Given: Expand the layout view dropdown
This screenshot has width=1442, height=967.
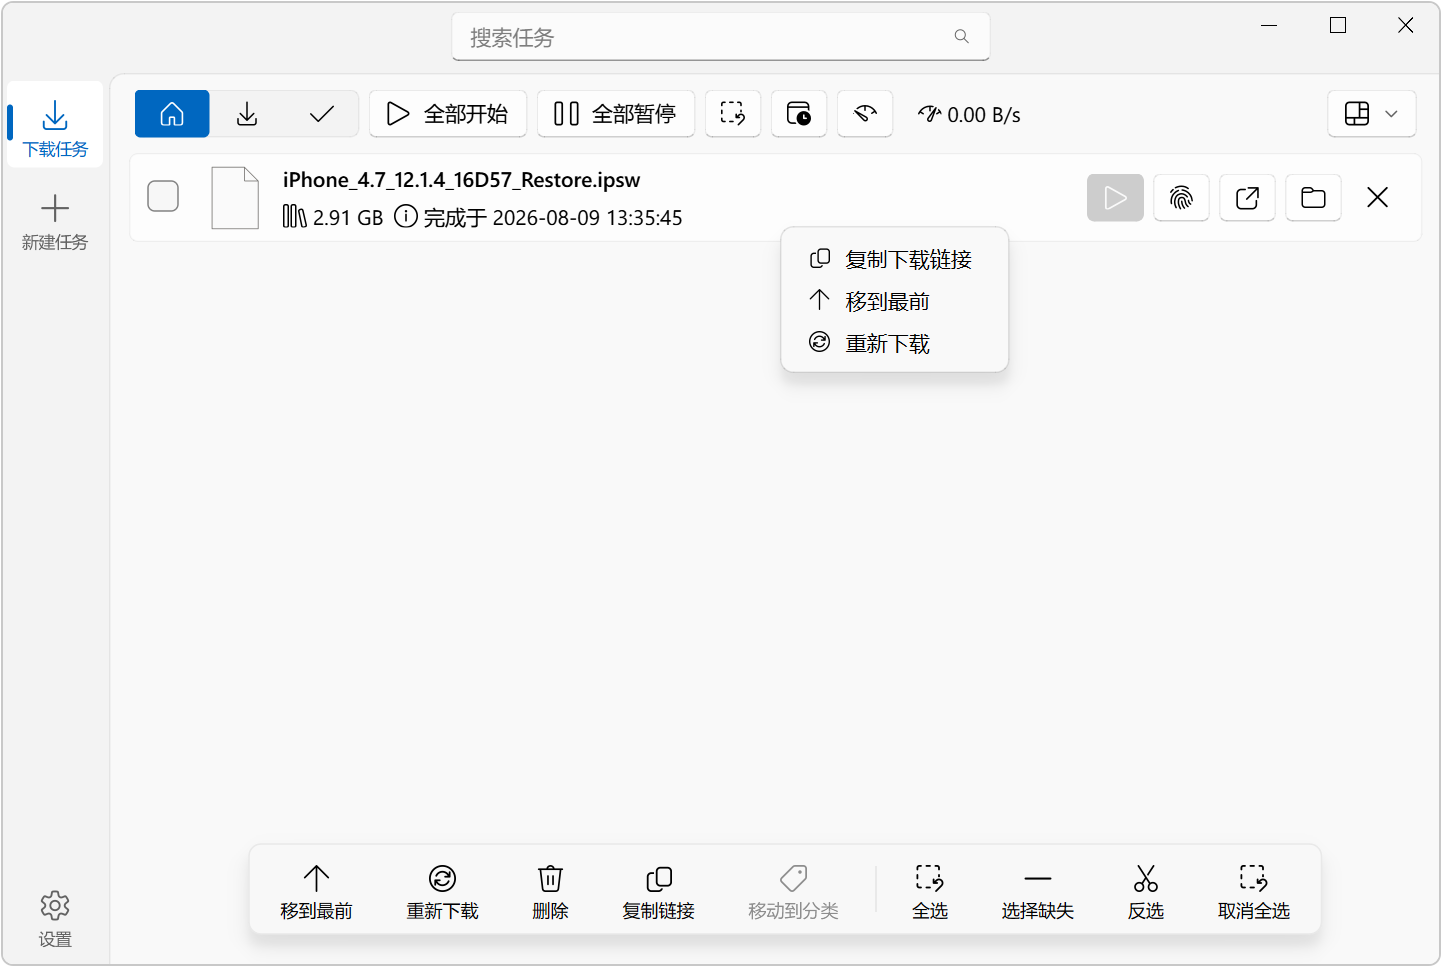Looking at the screenshot, I should point(1372,114).
